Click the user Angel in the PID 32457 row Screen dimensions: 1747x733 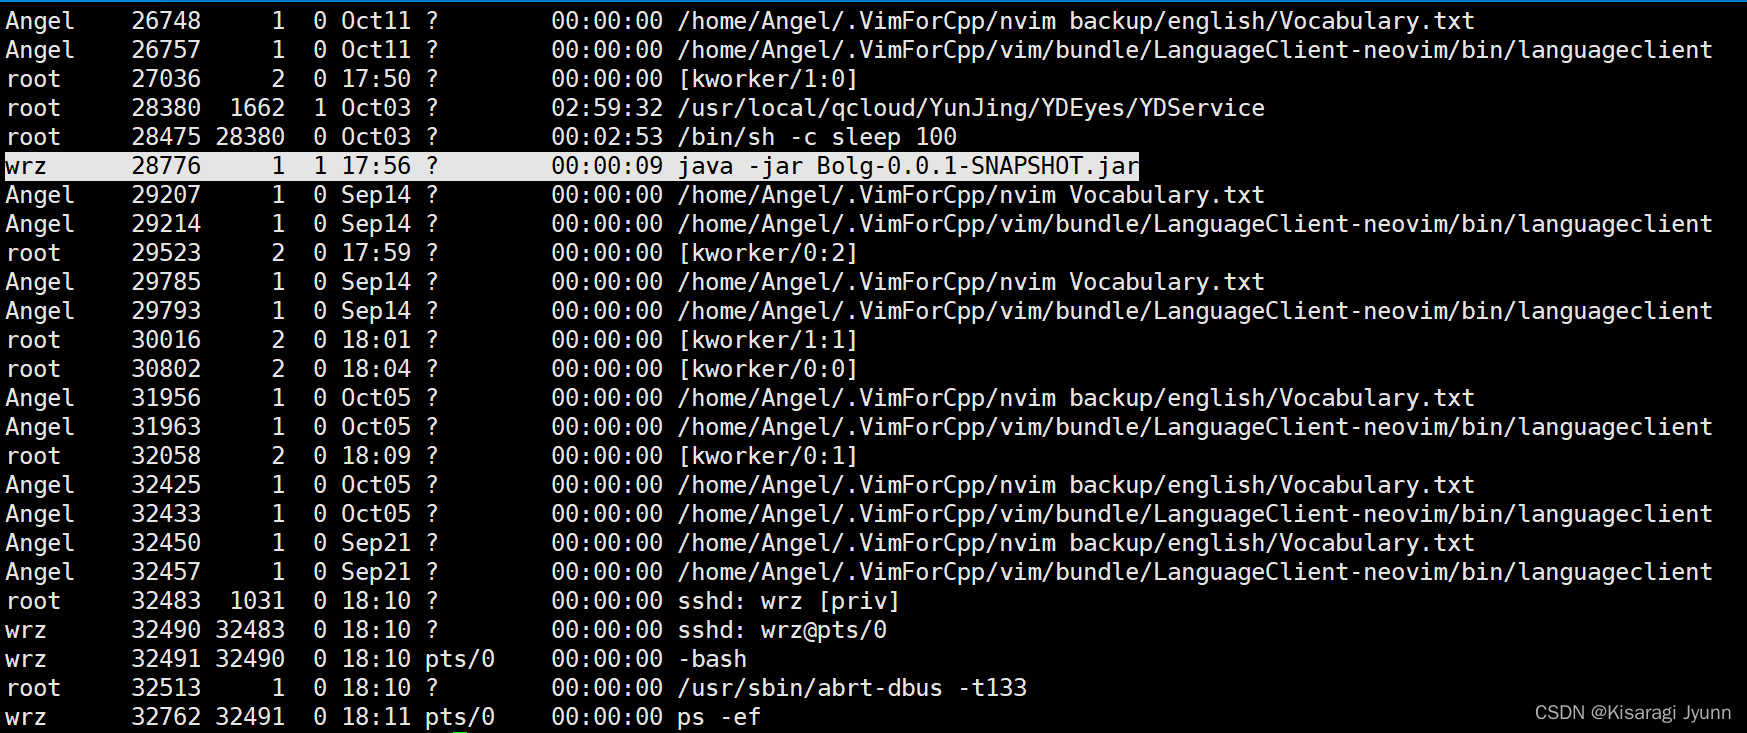(40, 572)
